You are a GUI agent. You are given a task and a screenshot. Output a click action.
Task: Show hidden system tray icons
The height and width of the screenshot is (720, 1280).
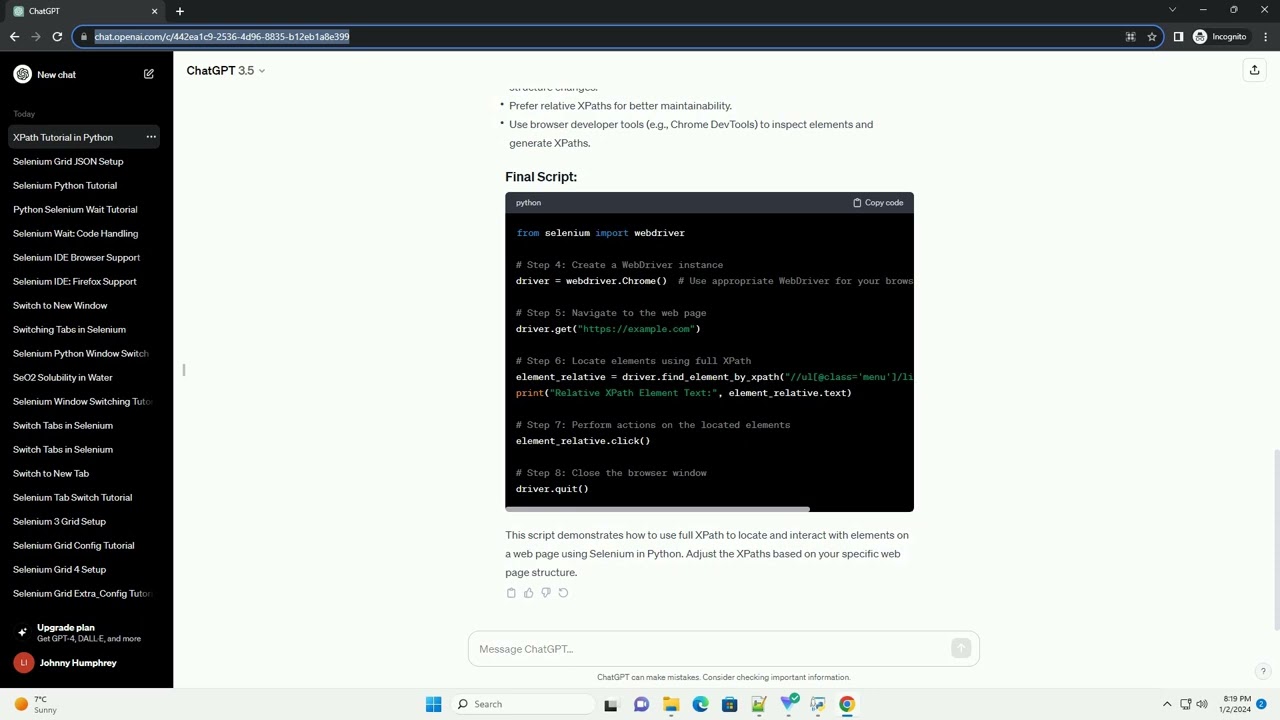coord(1166,704)
